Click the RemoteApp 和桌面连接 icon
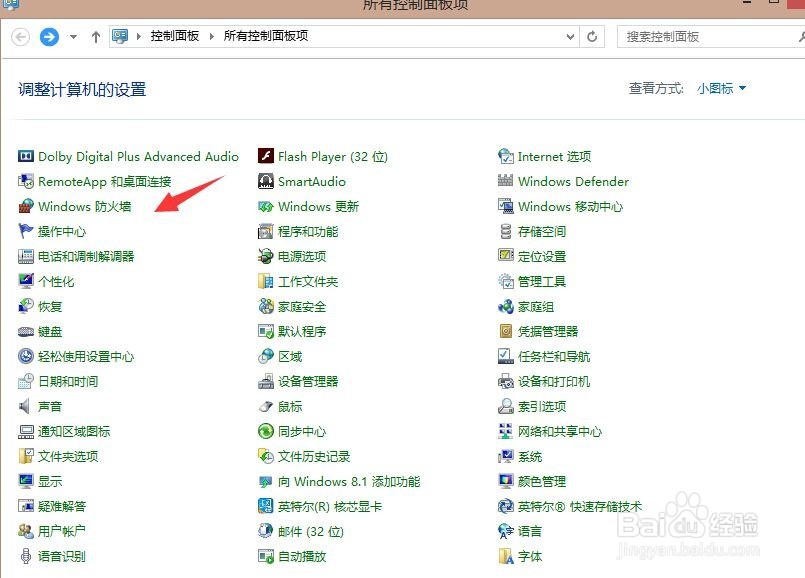 (26, 181)
